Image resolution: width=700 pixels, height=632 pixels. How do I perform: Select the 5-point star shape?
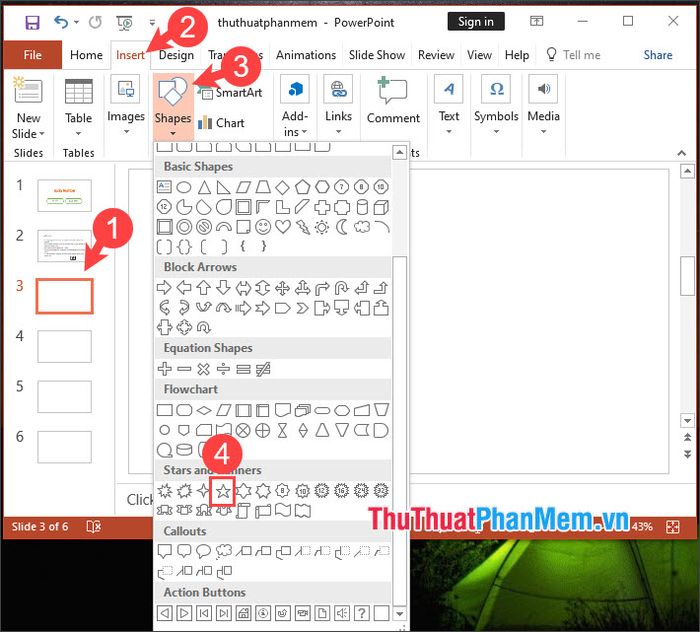click(x=223, y=491)
